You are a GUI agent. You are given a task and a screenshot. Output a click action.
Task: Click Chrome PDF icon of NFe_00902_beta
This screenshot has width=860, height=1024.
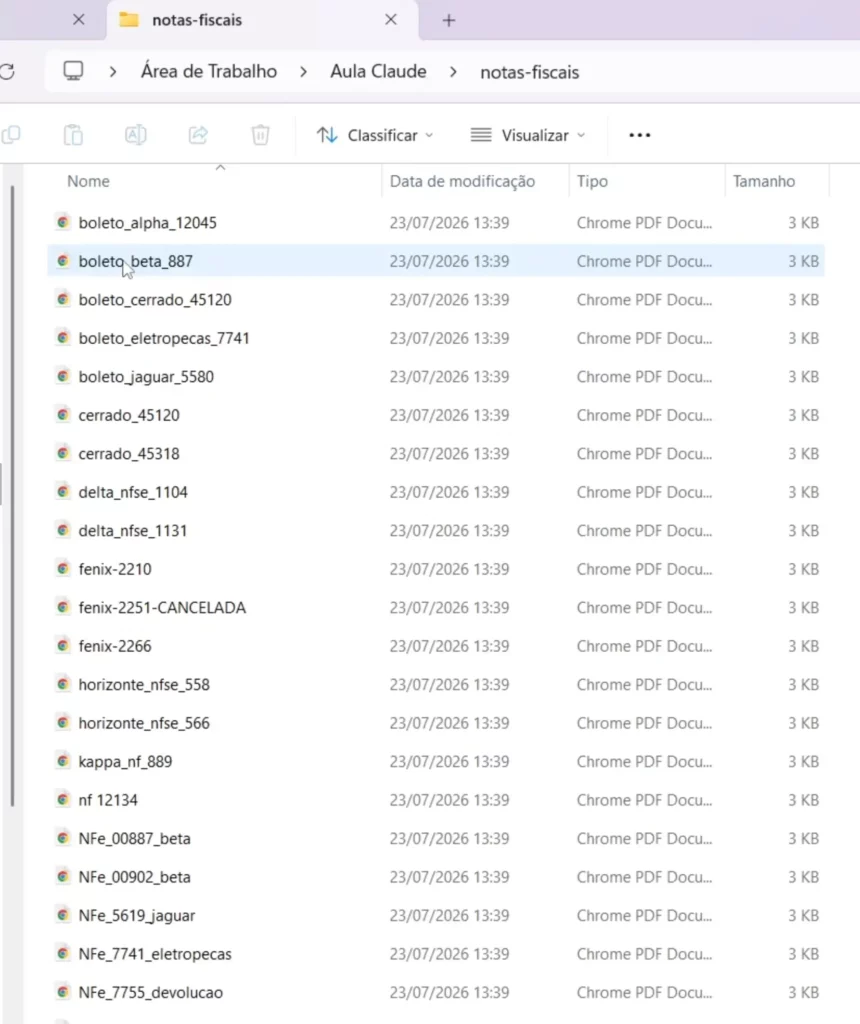(63, 876)
